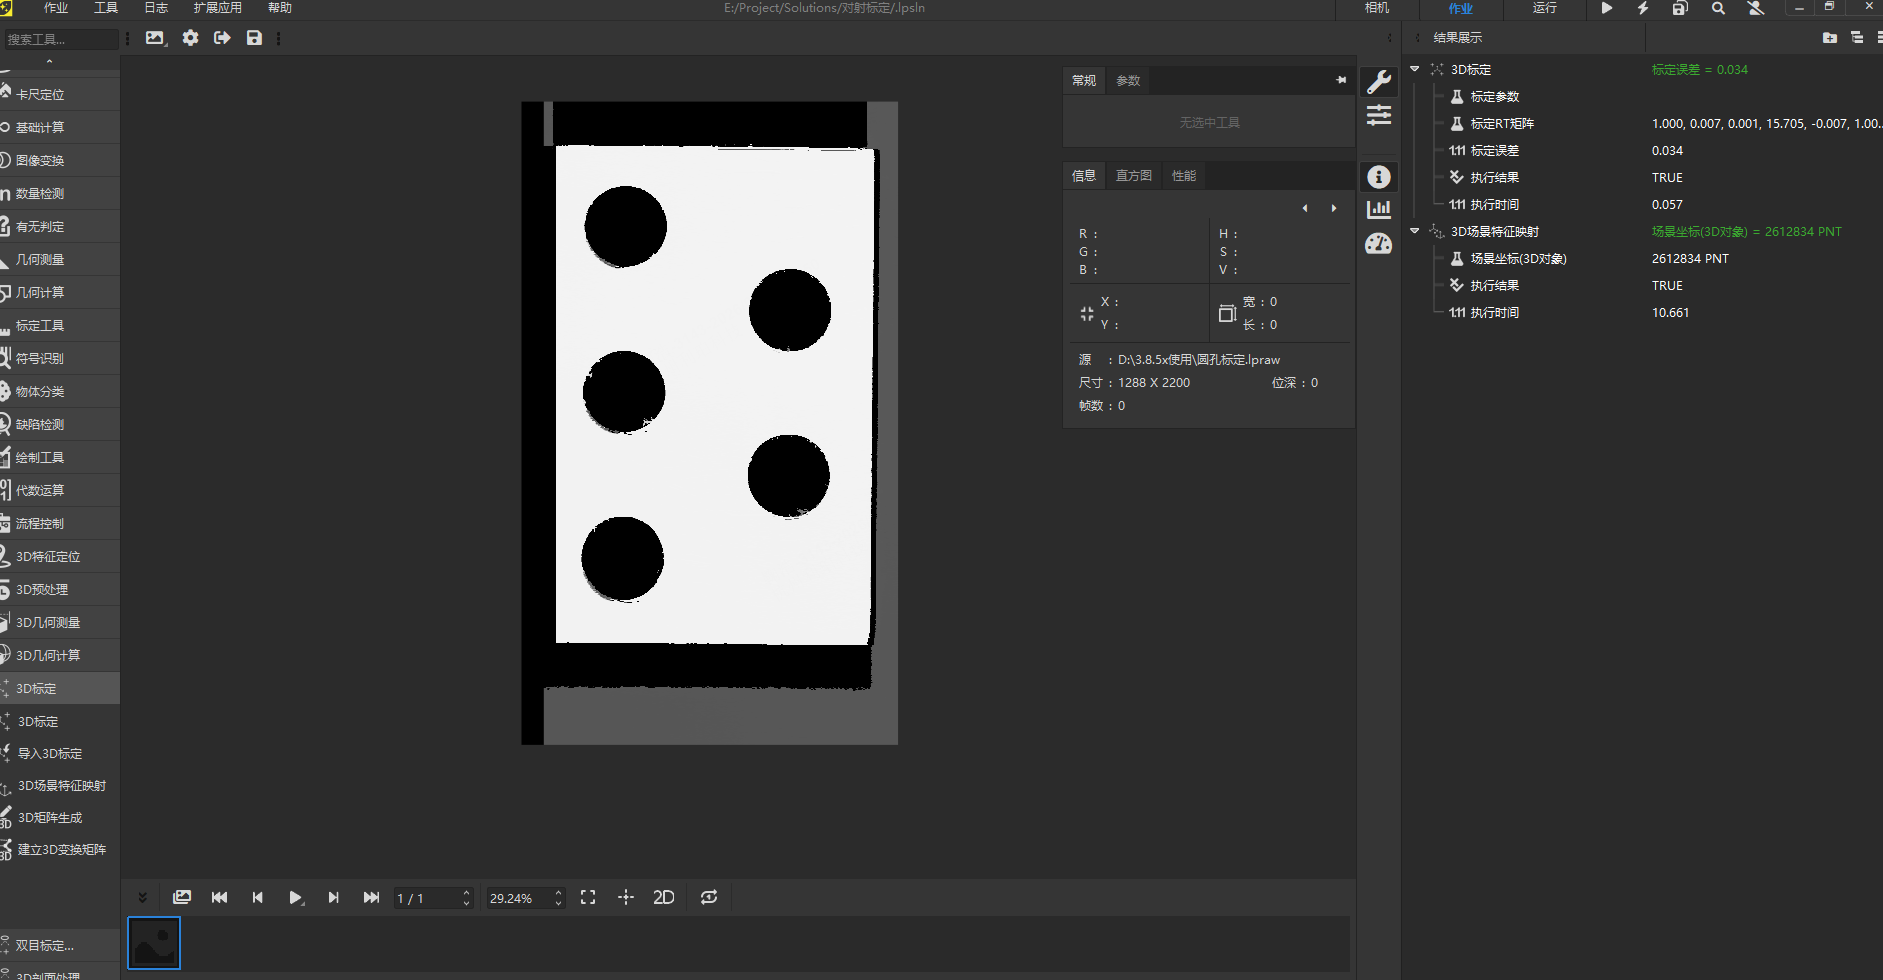The image size is (1883, 980).
Task: Toggle loop playback icon
Action: [709, 897]
